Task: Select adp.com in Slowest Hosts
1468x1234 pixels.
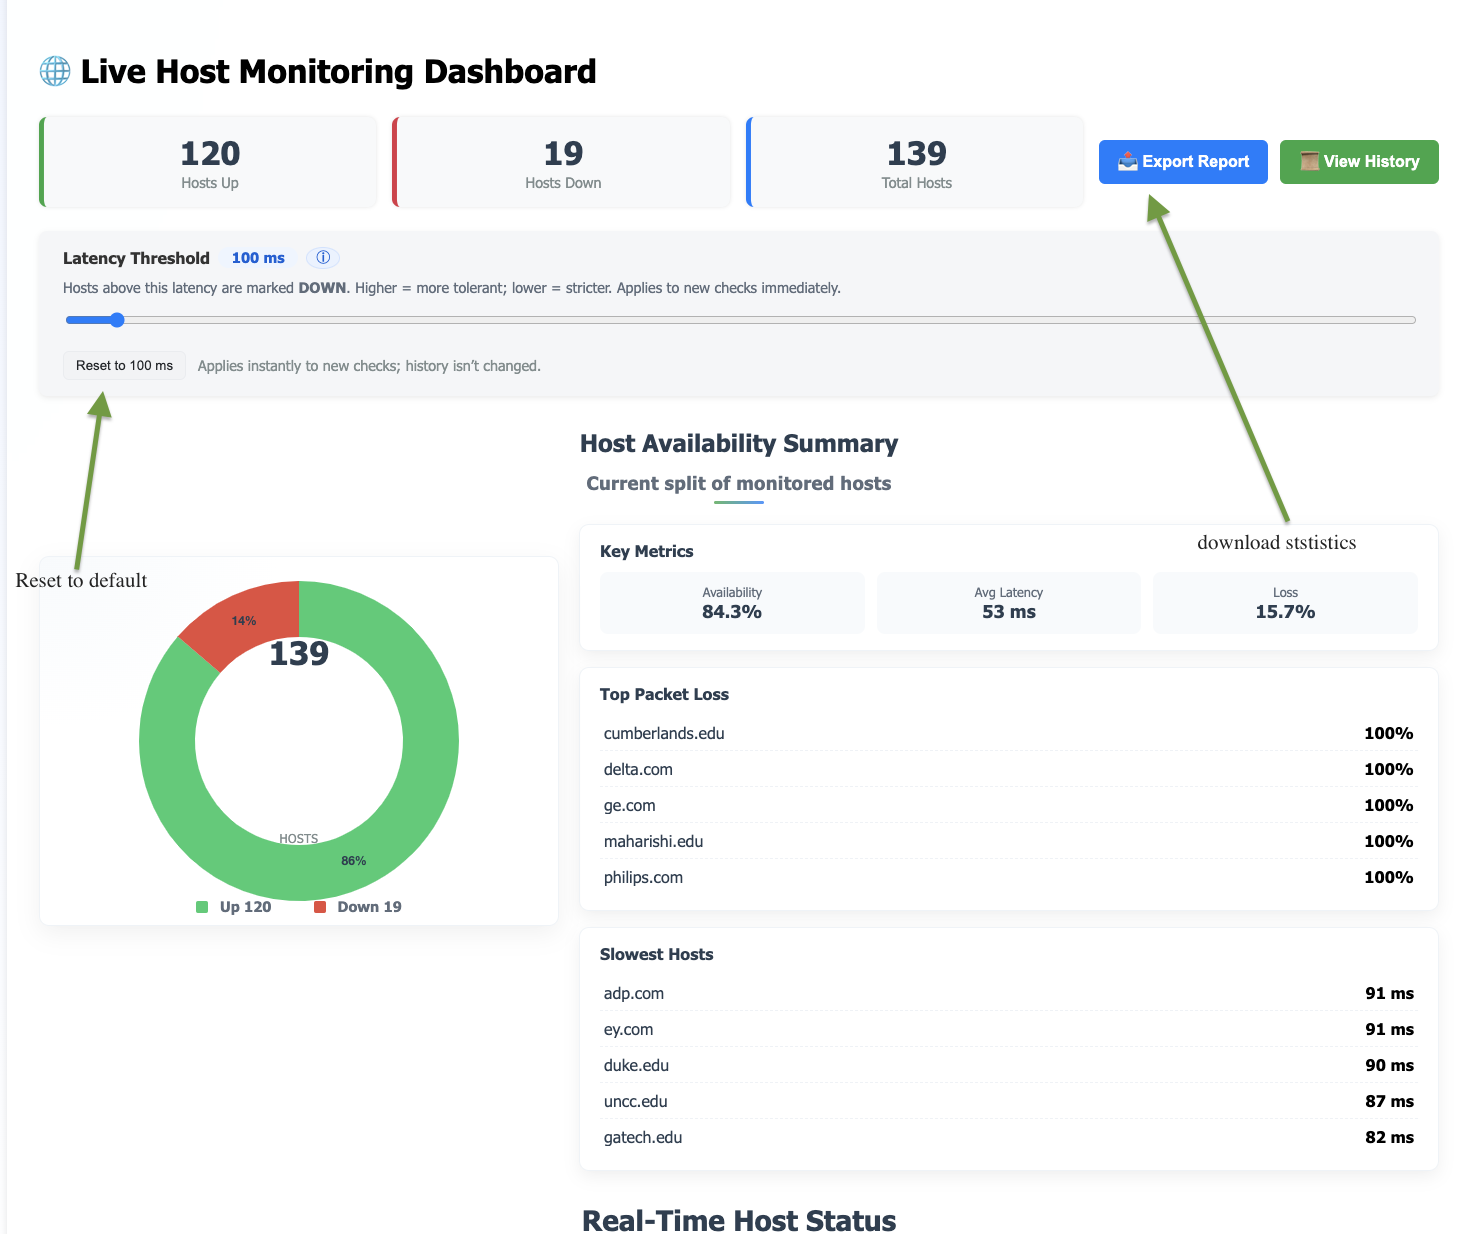Action: coord(1009,993)
